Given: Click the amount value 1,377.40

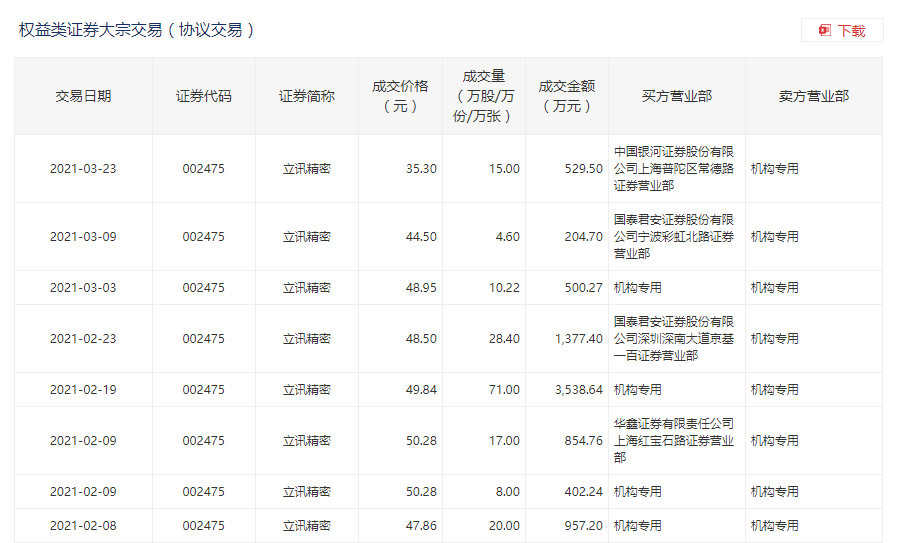Looking at the screenshot, I should tap(579, 339).
